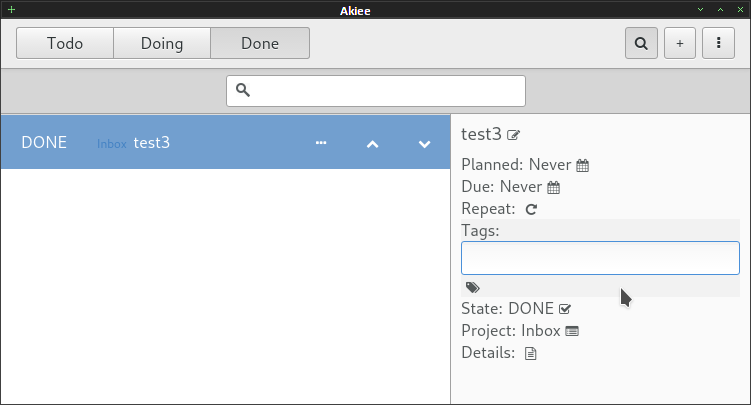This screenshot has height=405, width=751.
Task: Open Details document icon
Action: [x=530, y=353]
